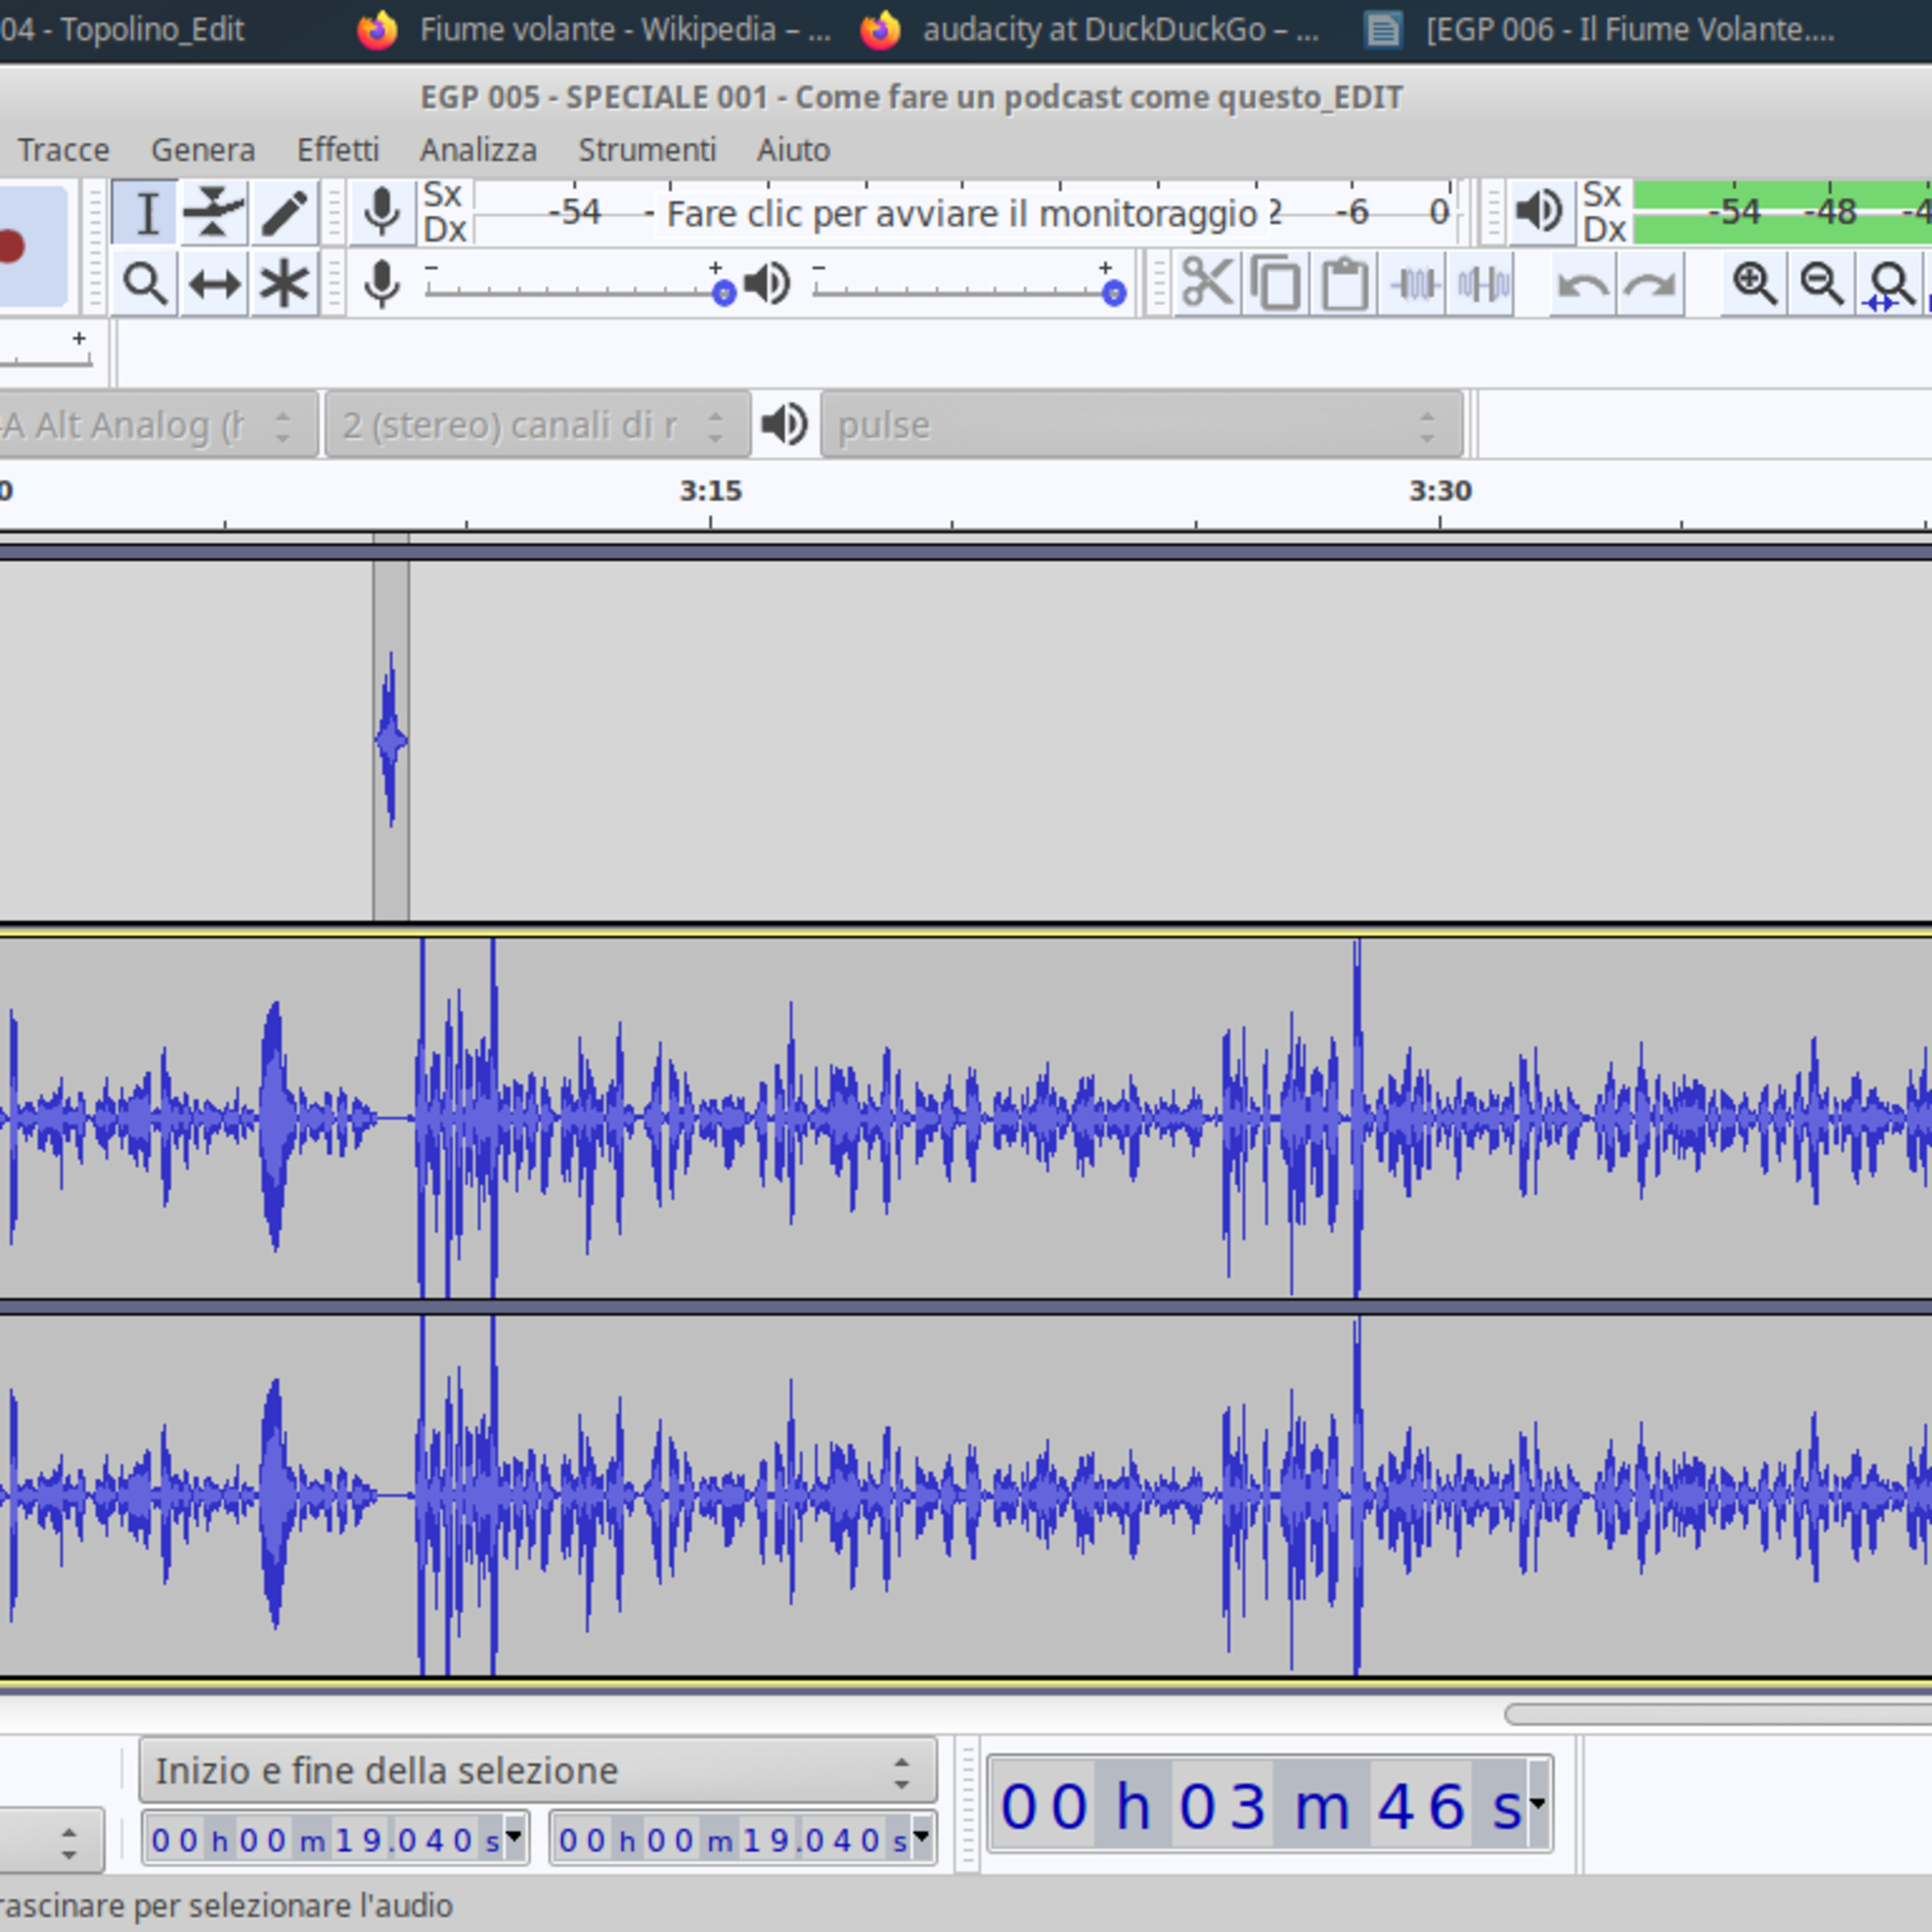This screenshot has width=1932, height=1932.
Task: Open selection start time format arrow
Action: pyautogui.click(x=514, y=1837)
